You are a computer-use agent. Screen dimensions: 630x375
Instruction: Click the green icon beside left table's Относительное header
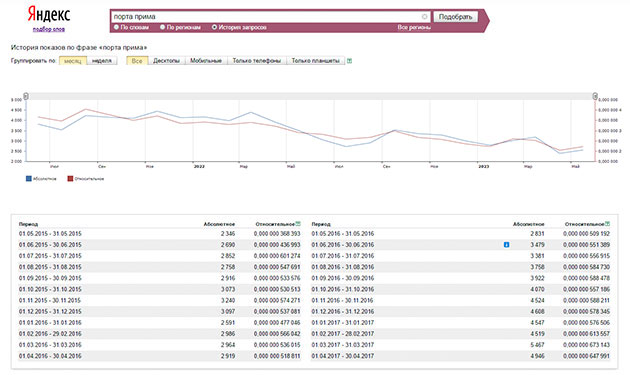point(298,223)
